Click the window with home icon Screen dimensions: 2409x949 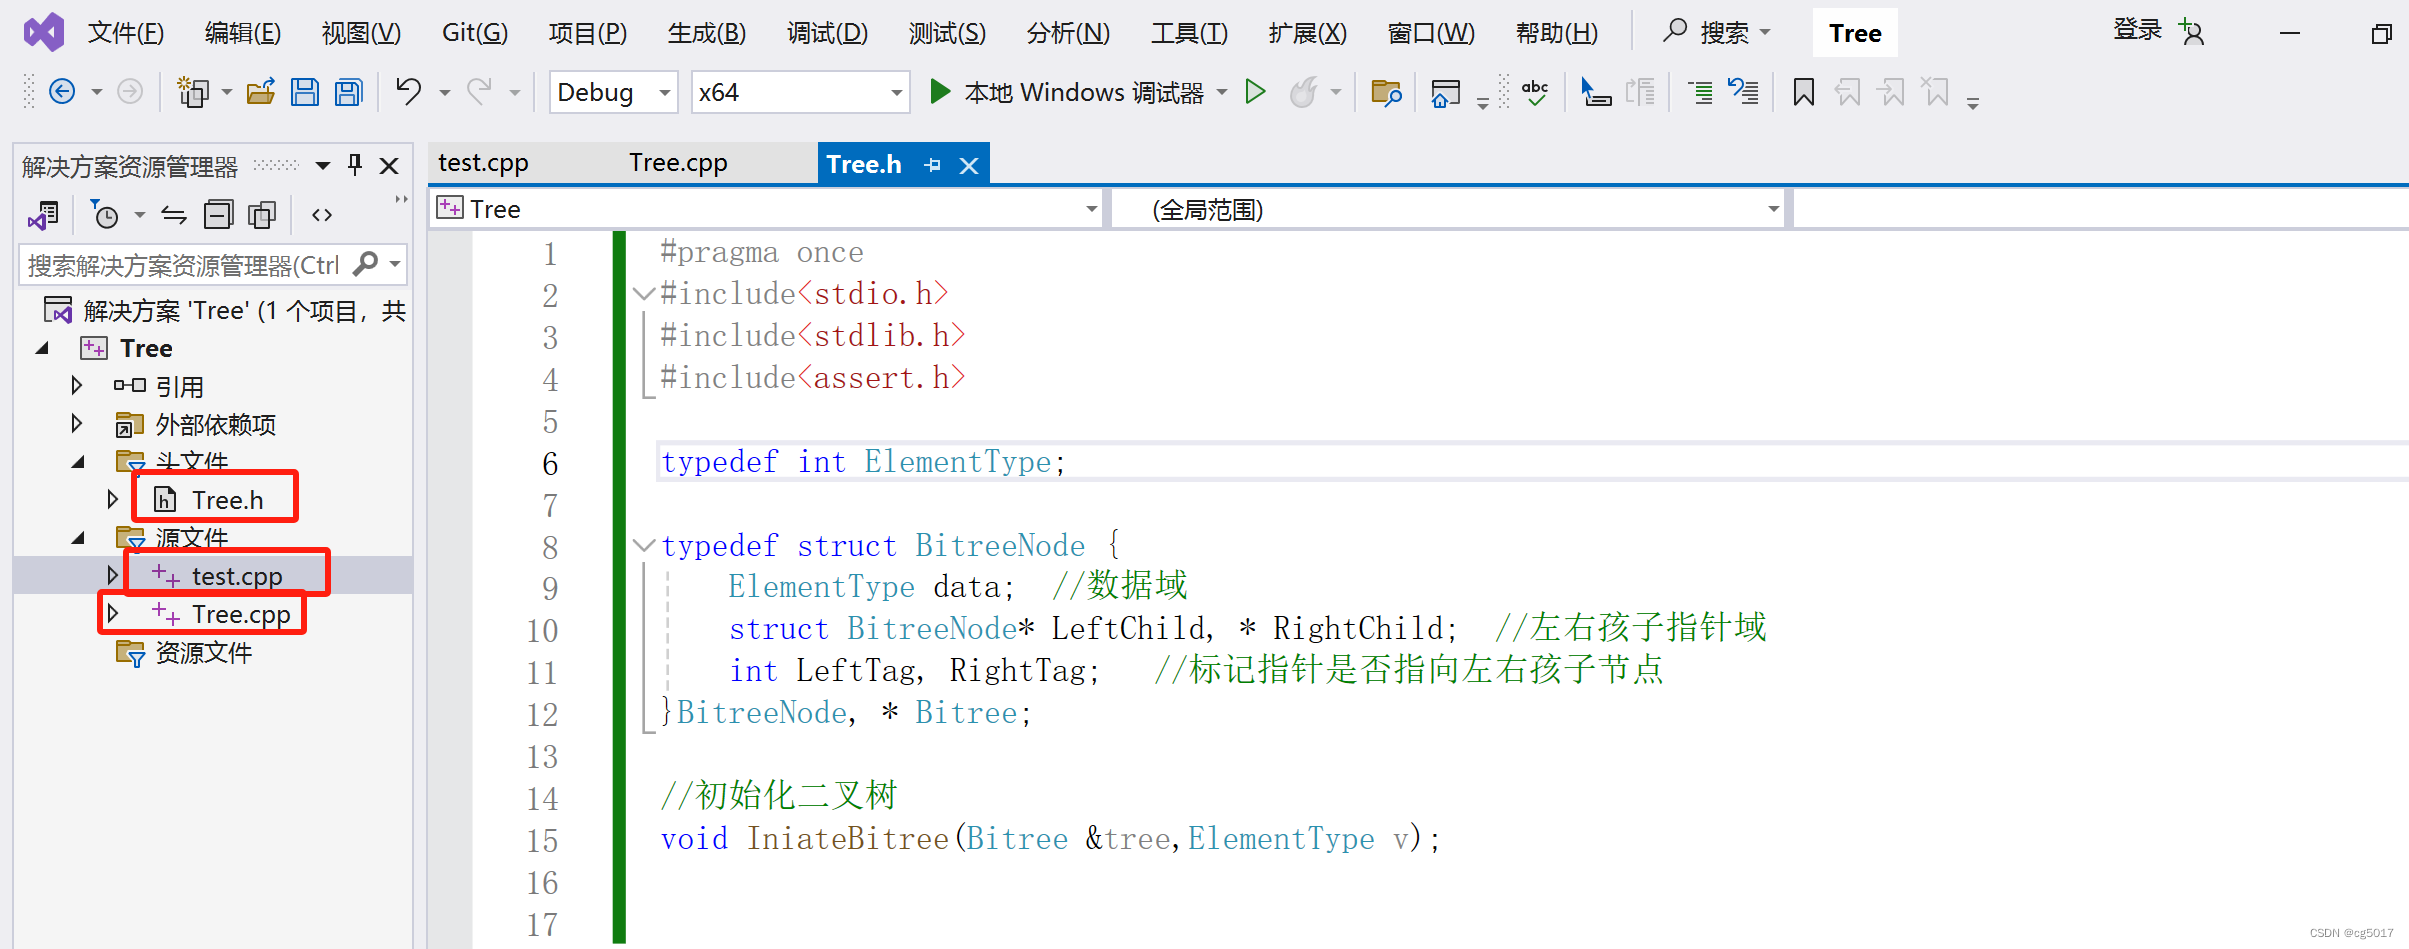(1446, 93)
